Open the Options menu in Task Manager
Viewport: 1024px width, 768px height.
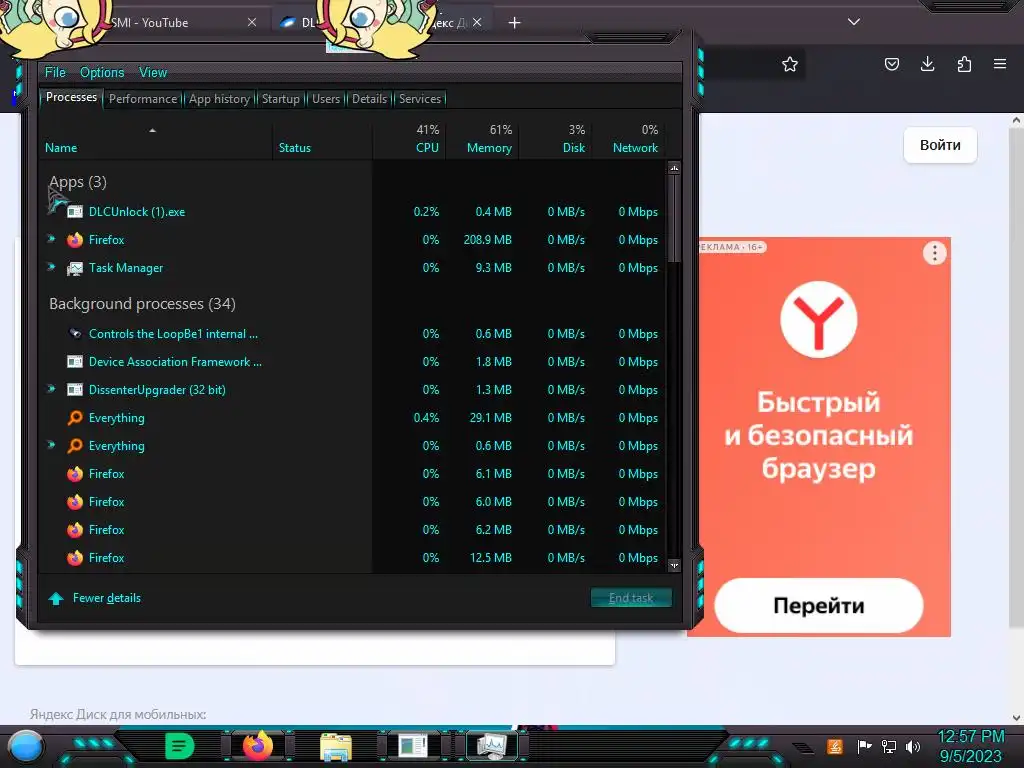[102, 72]
